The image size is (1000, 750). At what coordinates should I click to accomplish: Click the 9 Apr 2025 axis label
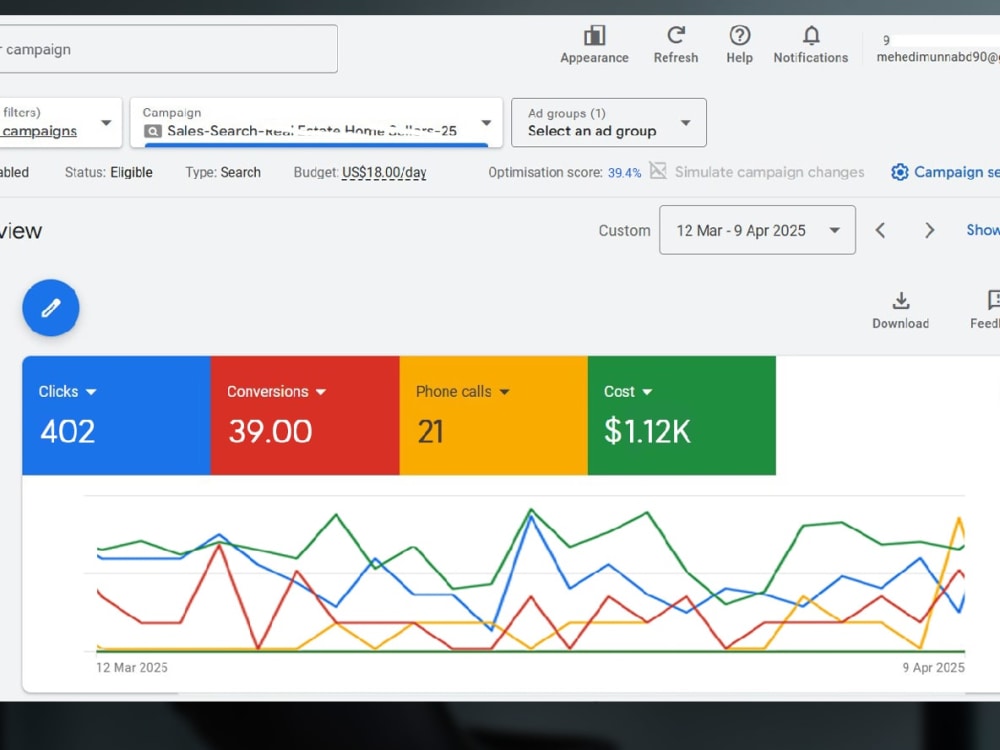tap(933, 668)
